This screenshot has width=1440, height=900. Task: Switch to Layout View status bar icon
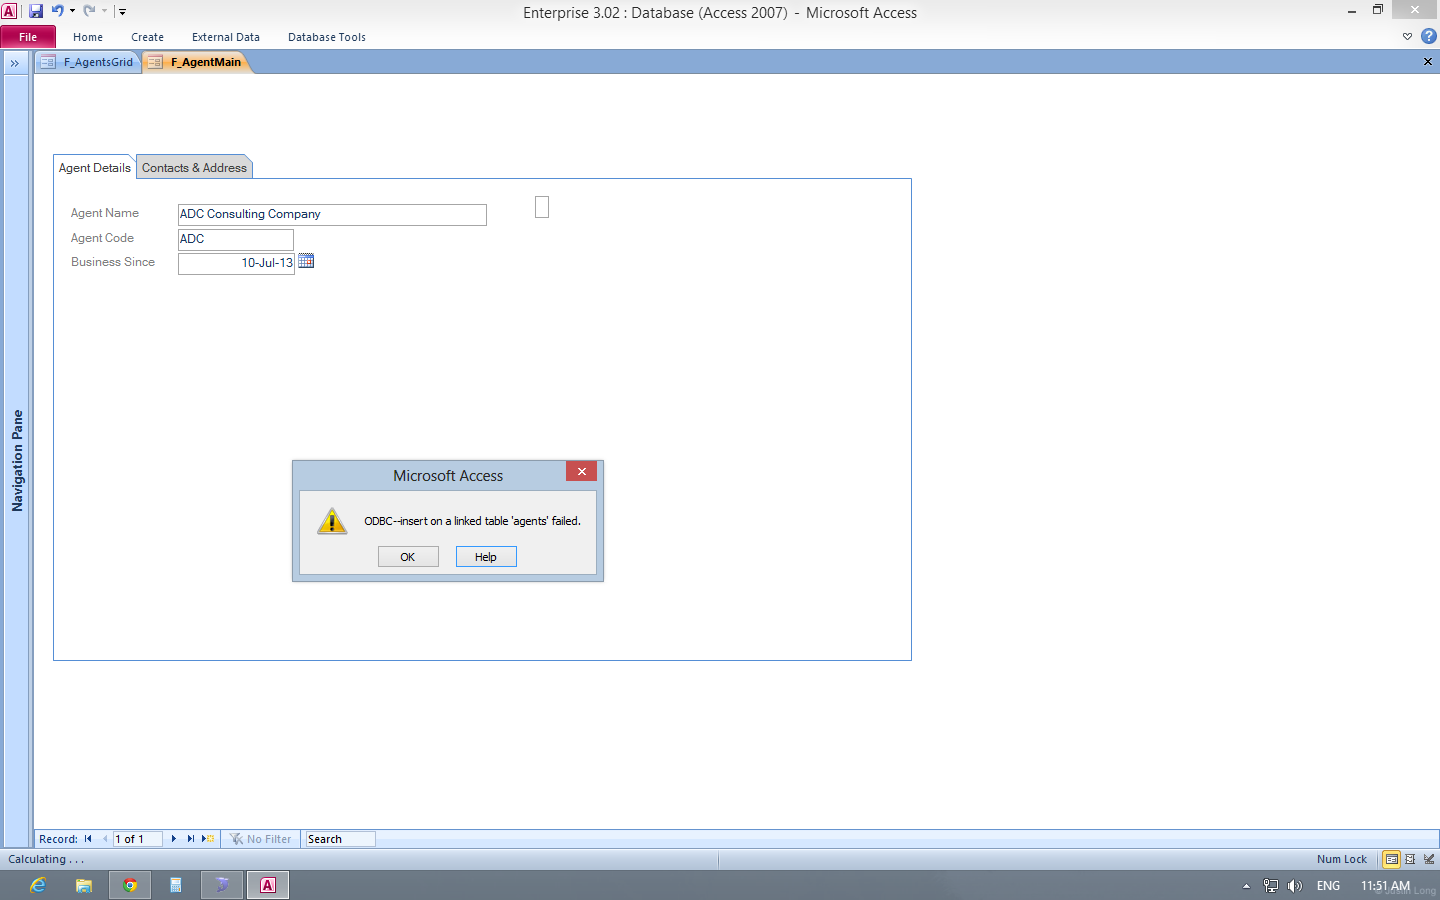tap(1410, 859)
